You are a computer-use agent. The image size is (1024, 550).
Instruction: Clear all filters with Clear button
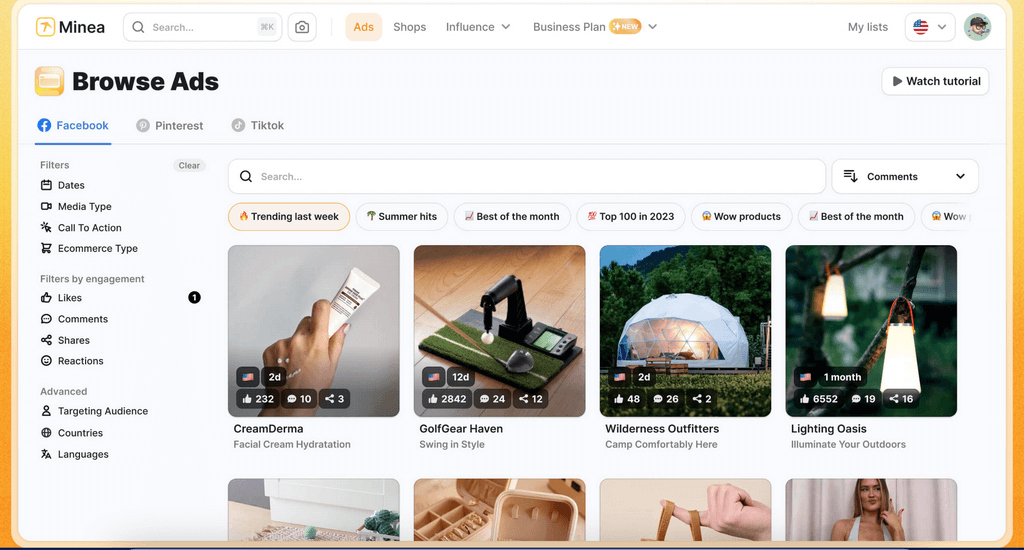pos(189,165)
